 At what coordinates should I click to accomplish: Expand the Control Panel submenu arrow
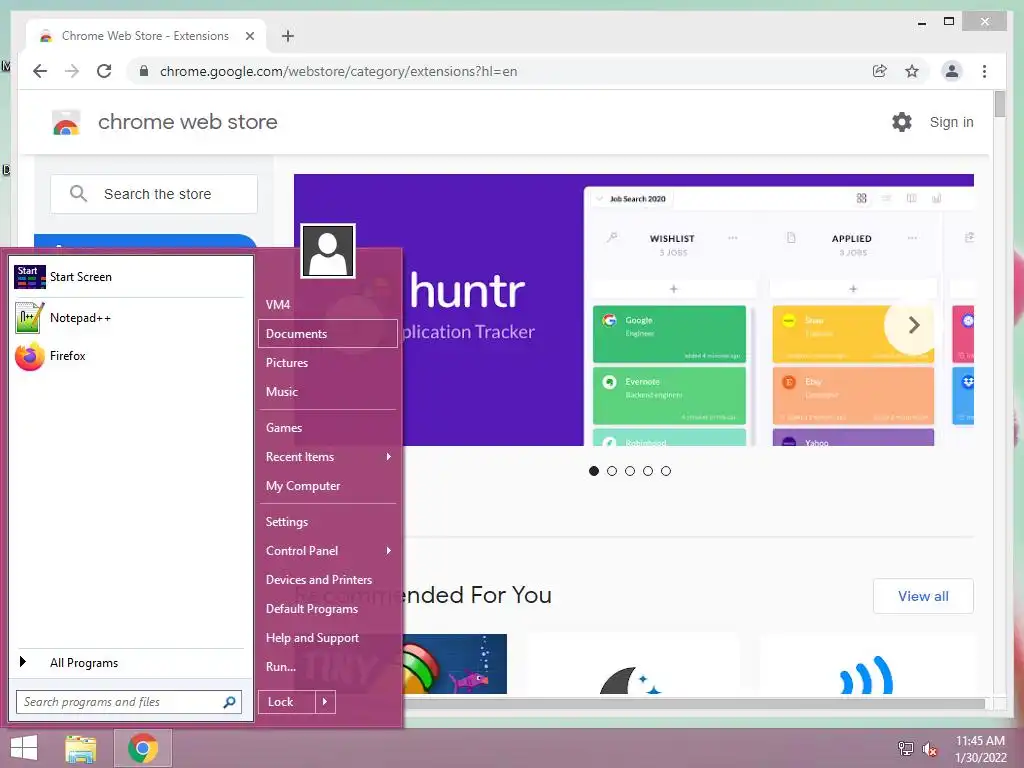tap(389, 551)
